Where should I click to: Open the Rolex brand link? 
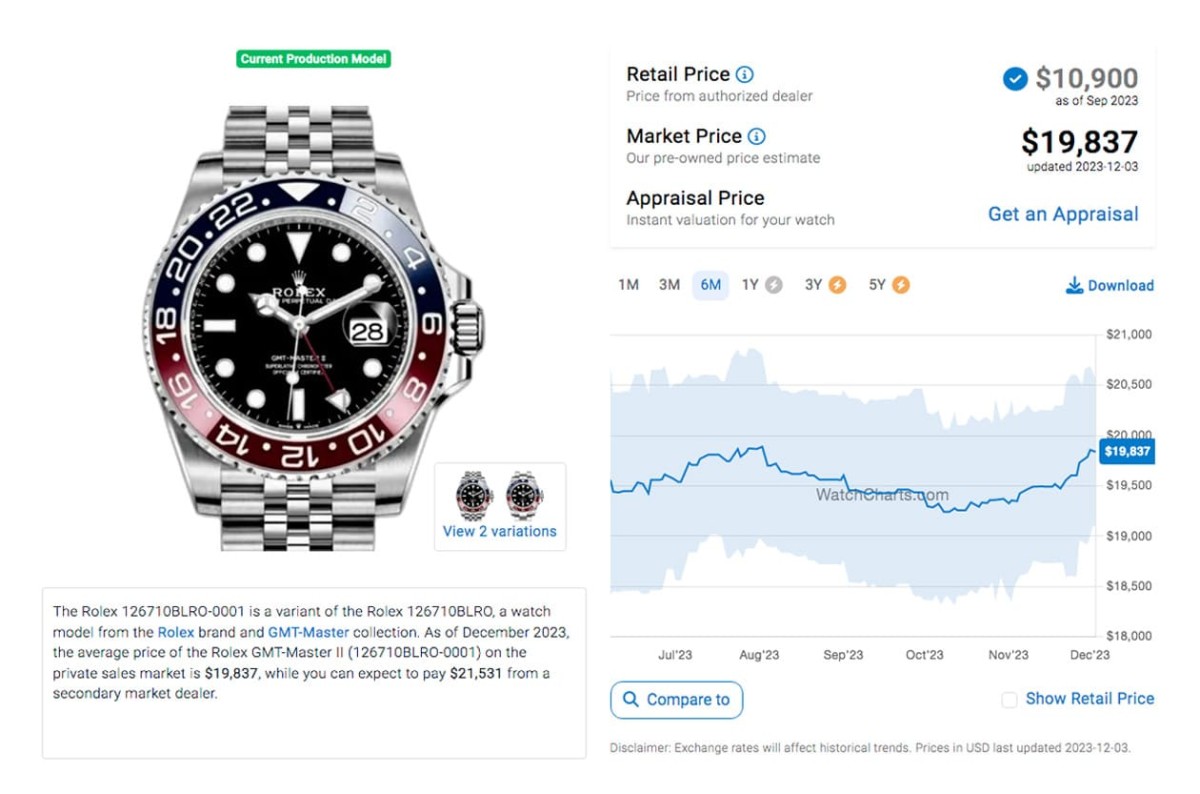pos(176,632)
